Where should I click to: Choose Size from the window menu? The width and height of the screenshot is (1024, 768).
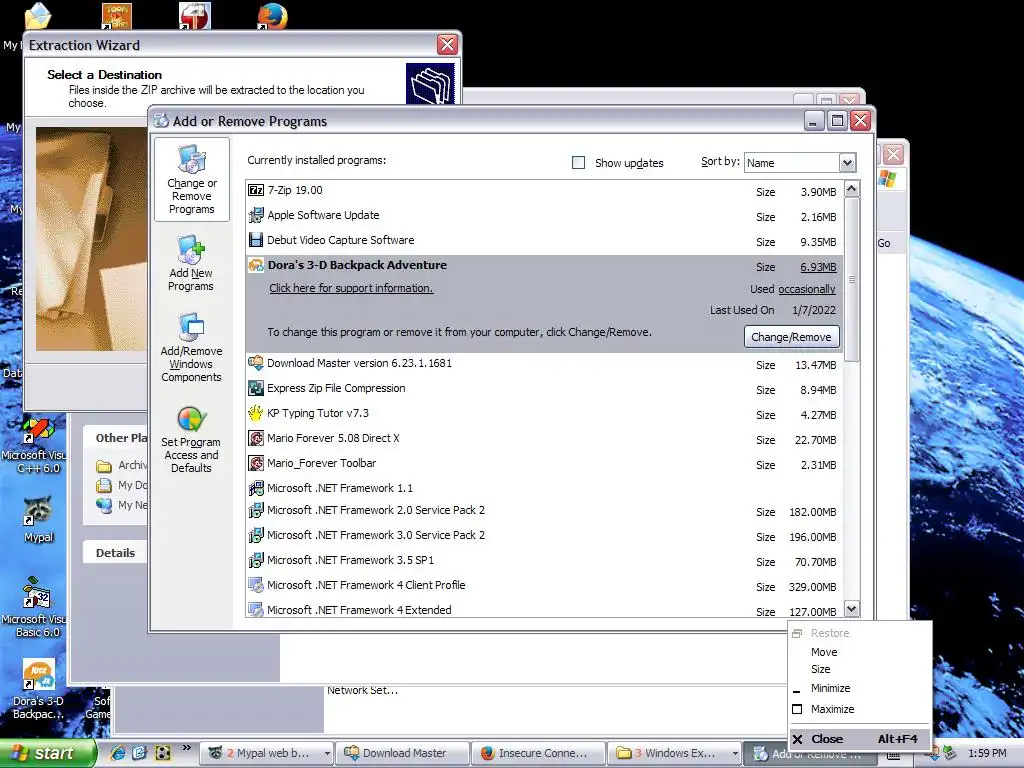[821, 669]
